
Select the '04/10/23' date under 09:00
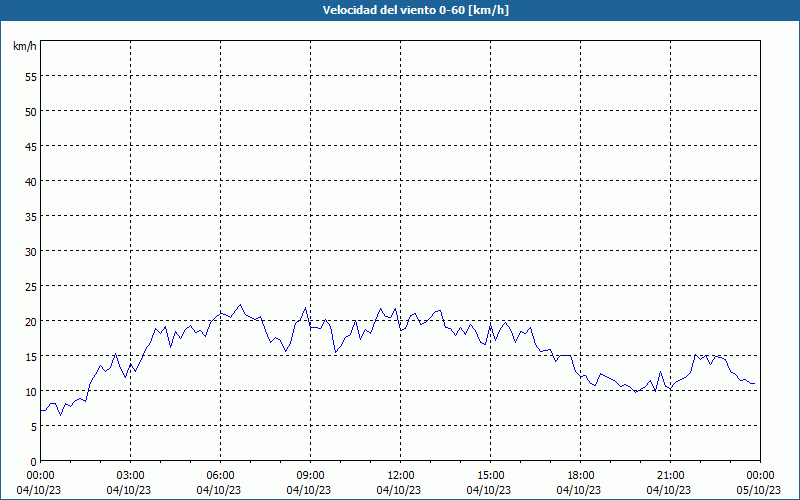tap(309, 490)
